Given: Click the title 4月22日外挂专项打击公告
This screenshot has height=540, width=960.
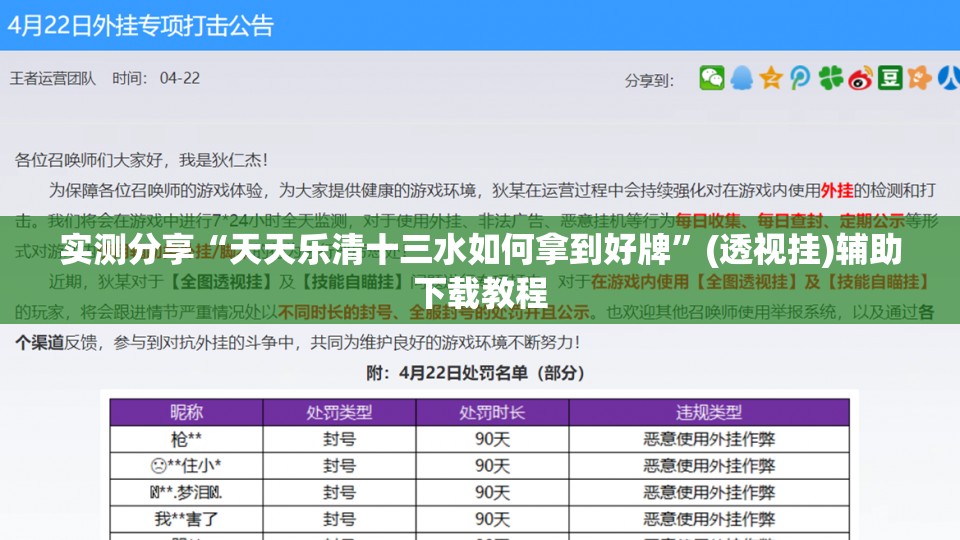Looking at the screenshot, I should pos(140,26).
